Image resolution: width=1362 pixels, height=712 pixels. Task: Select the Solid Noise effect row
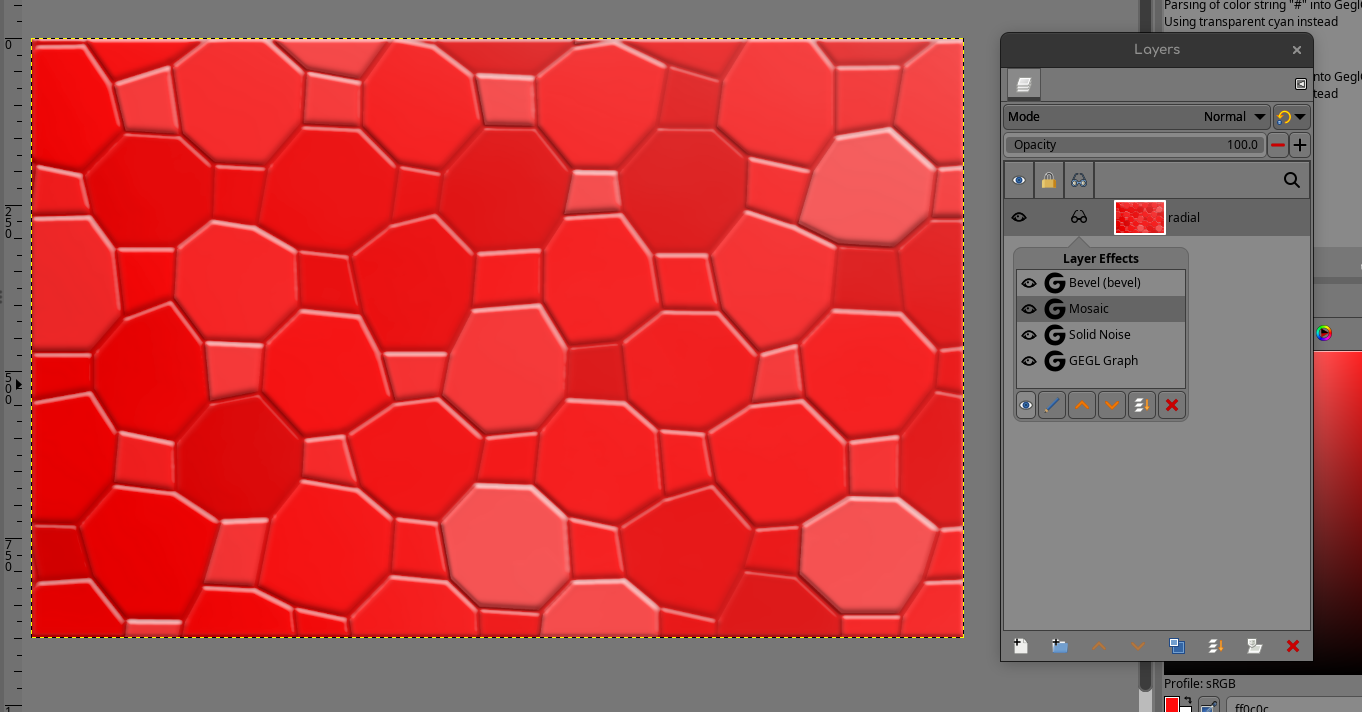pos(1101,335)
